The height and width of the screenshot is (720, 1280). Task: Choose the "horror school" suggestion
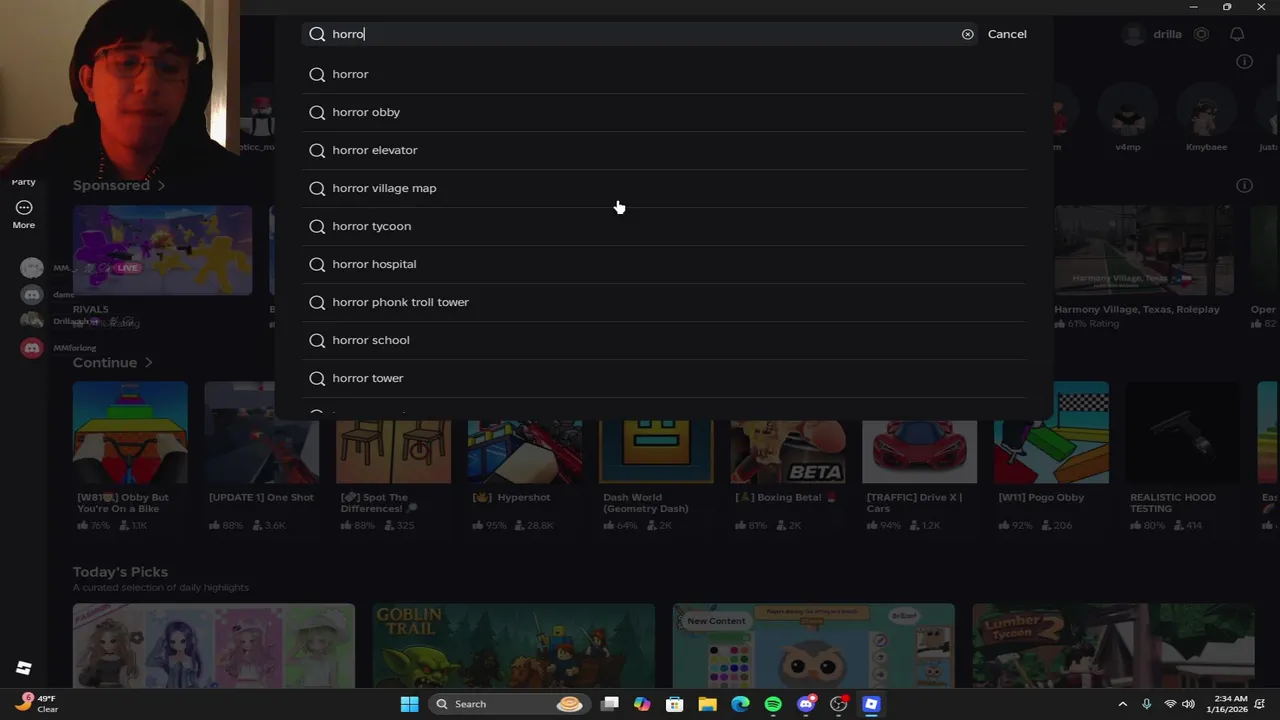click(x=664, y=340)
